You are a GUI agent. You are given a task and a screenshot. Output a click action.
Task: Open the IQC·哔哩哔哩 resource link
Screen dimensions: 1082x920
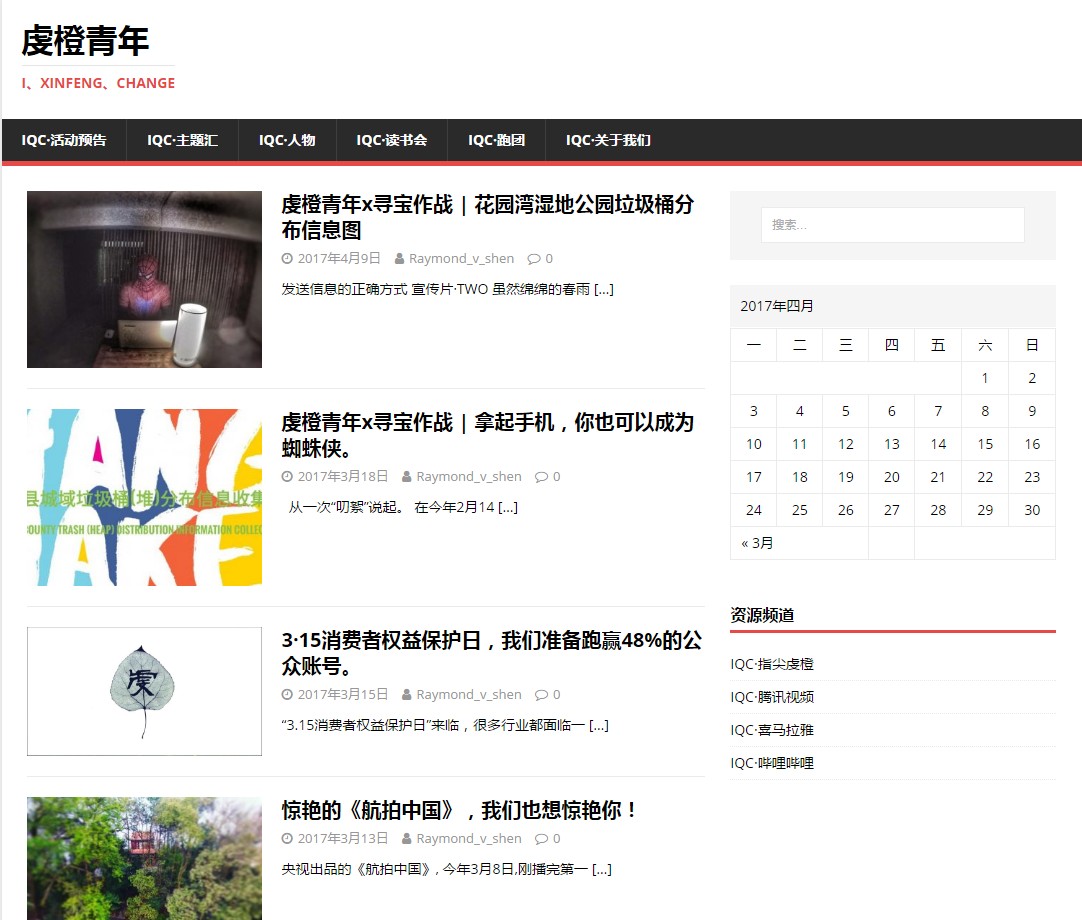pos(772,763)
